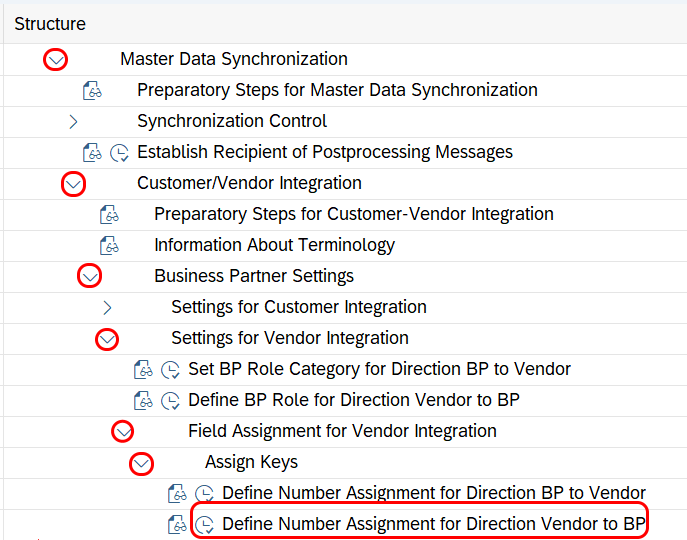
Task: Execute activity icon for Define BP Role for Direction Vendor to BP
Action: (170, 401)
